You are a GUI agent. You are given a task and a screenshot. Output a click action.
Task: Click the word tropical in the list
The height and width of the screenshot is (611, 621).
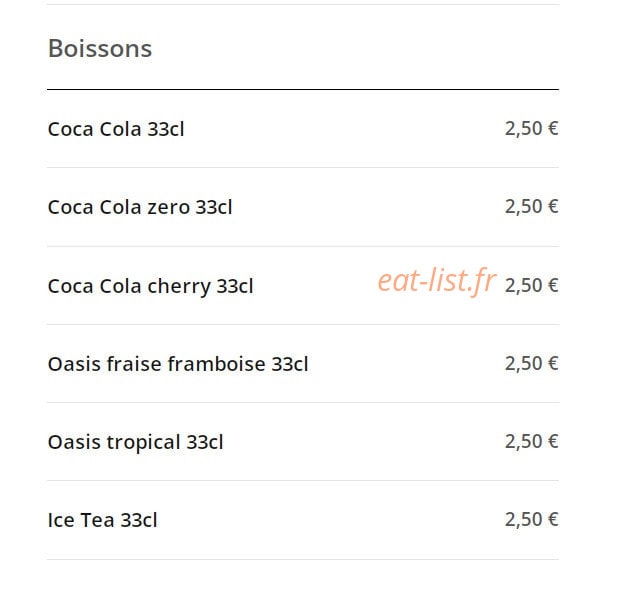click(143, 443)
